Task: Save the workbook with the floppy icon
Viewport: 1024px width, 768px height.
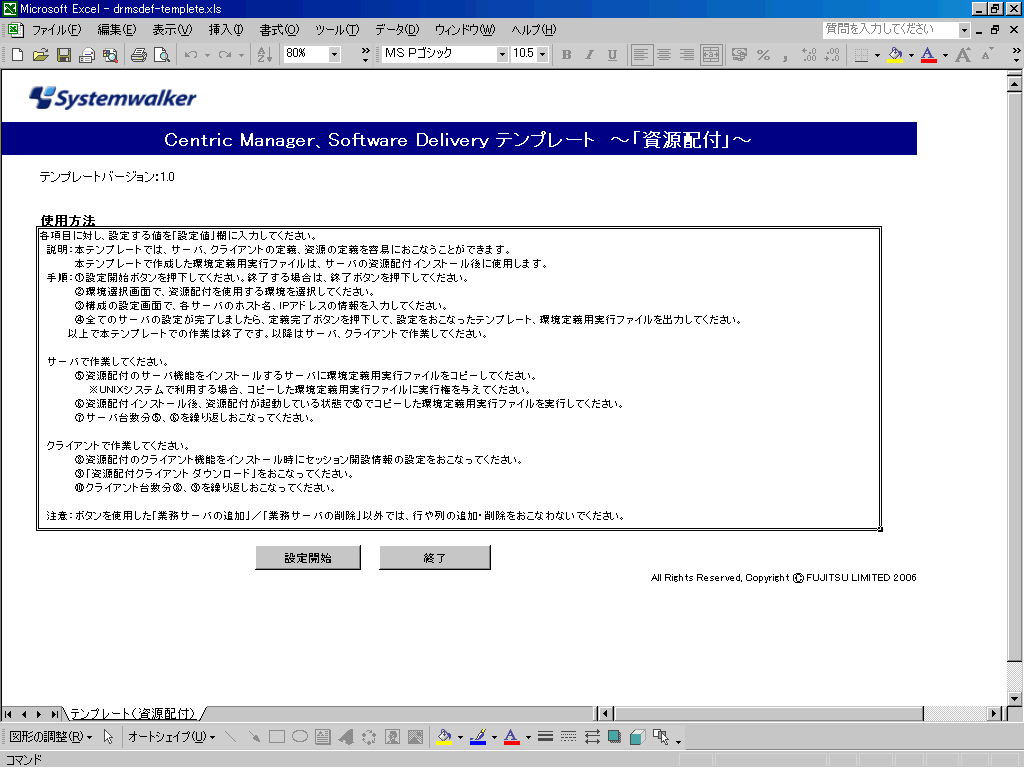Action: pos(64,55)
